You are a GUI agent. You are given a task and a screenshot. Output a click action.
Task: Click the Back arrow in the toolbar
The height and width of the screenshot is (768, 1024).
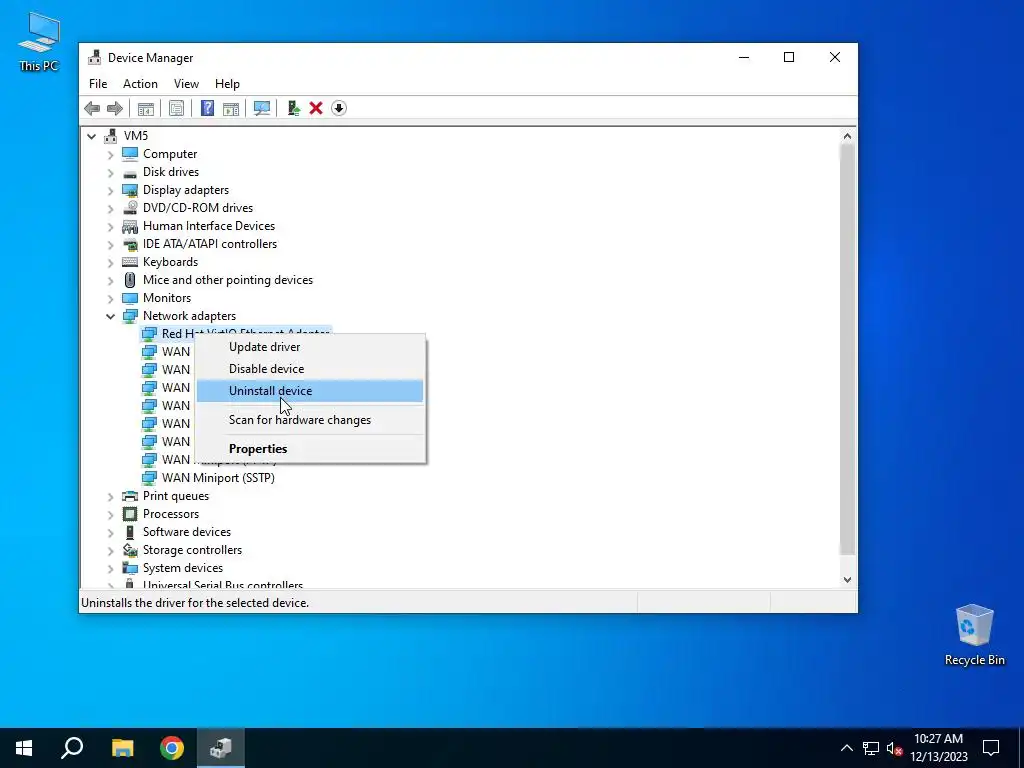(92, 108)
